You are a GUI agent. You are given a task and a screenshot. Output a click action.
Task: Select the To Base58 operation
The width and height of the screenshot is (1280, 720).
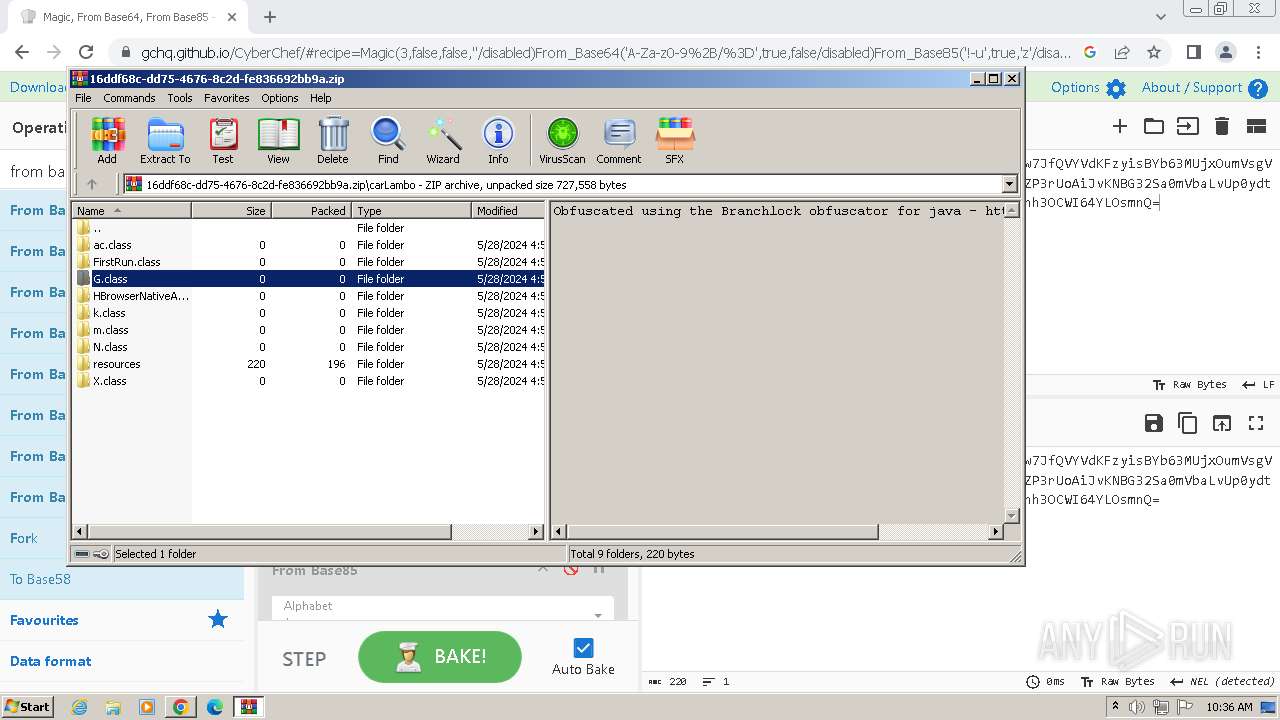coord(122,579)
